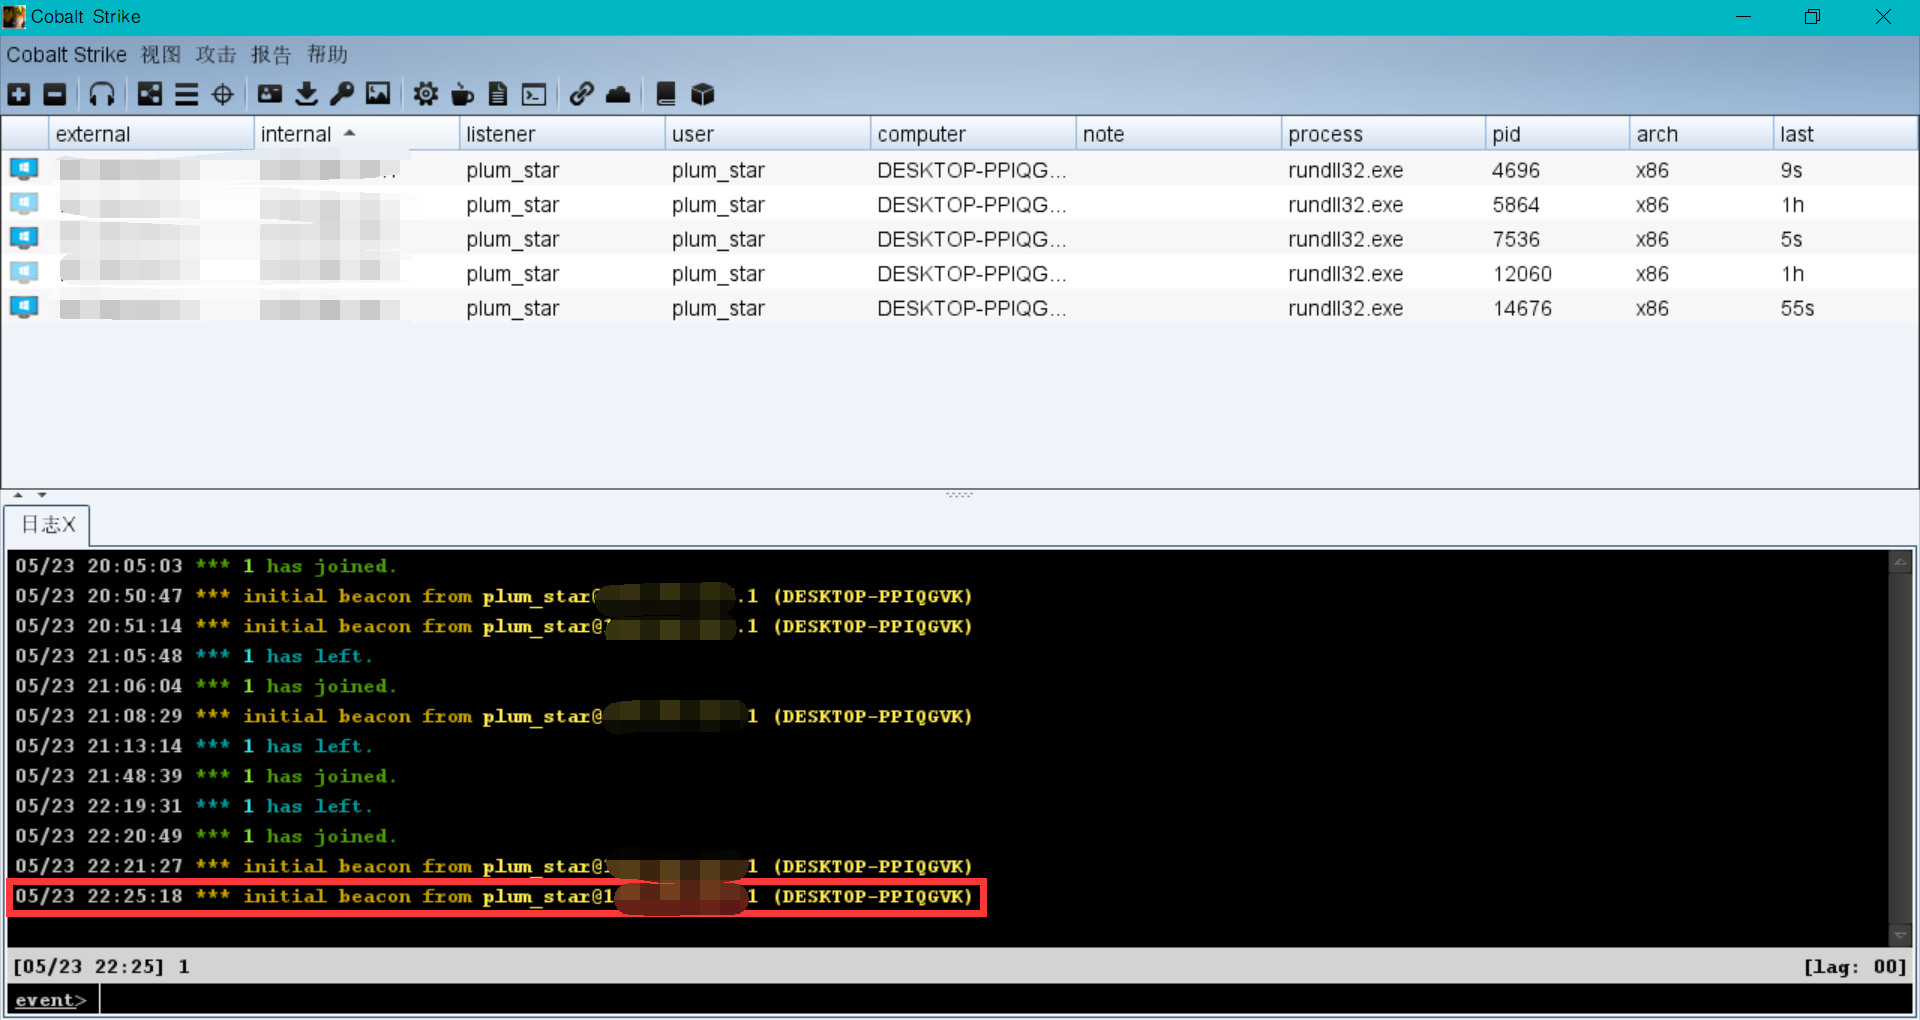Click the last check-in value 9s
This screenshot has height=1020, width=1920.
[1791, 170]
